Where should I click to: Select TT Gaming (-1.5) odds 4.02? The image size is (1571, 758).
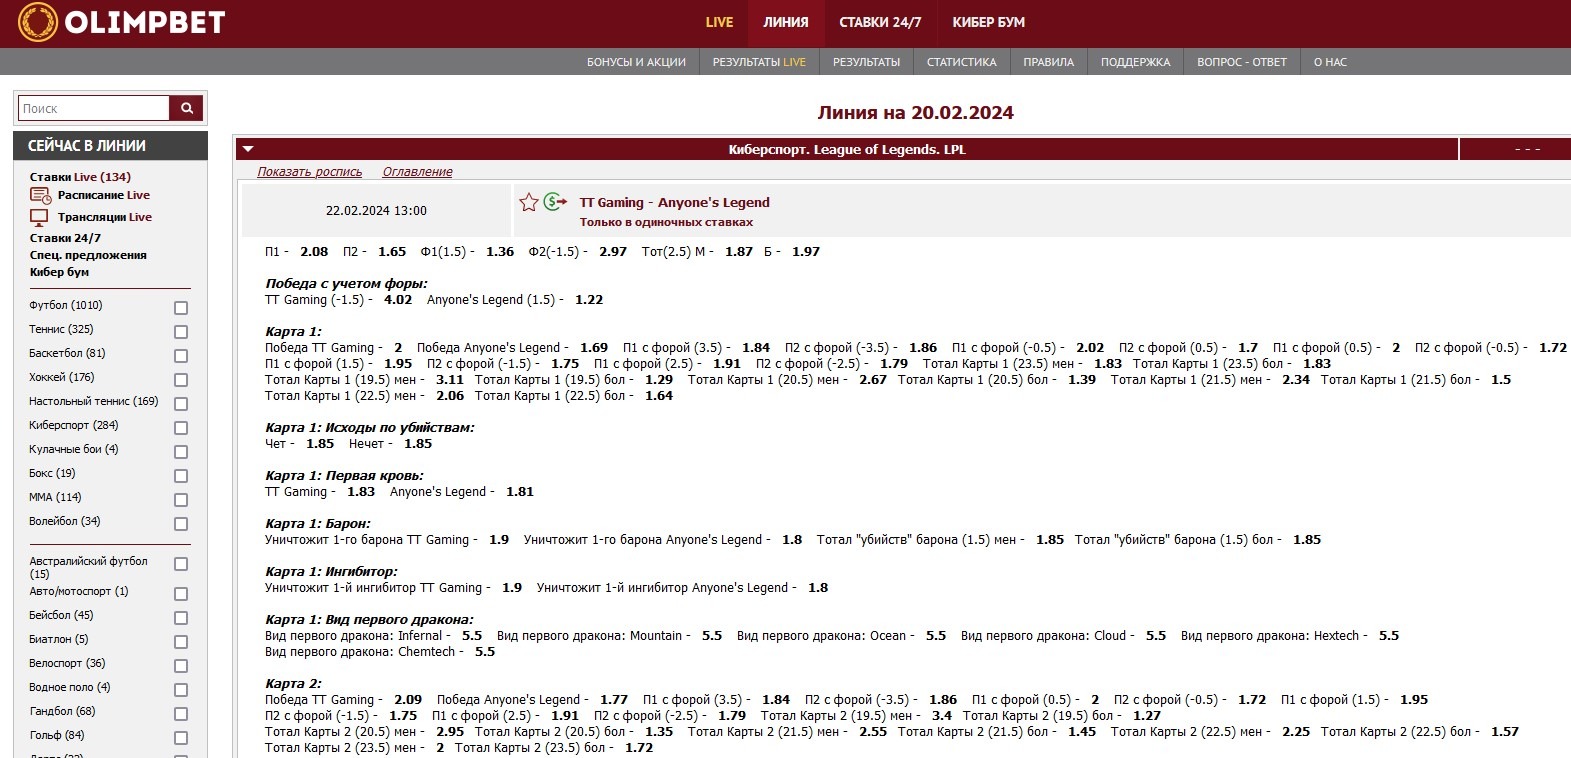pyautogui.click(x=398, y=300)
